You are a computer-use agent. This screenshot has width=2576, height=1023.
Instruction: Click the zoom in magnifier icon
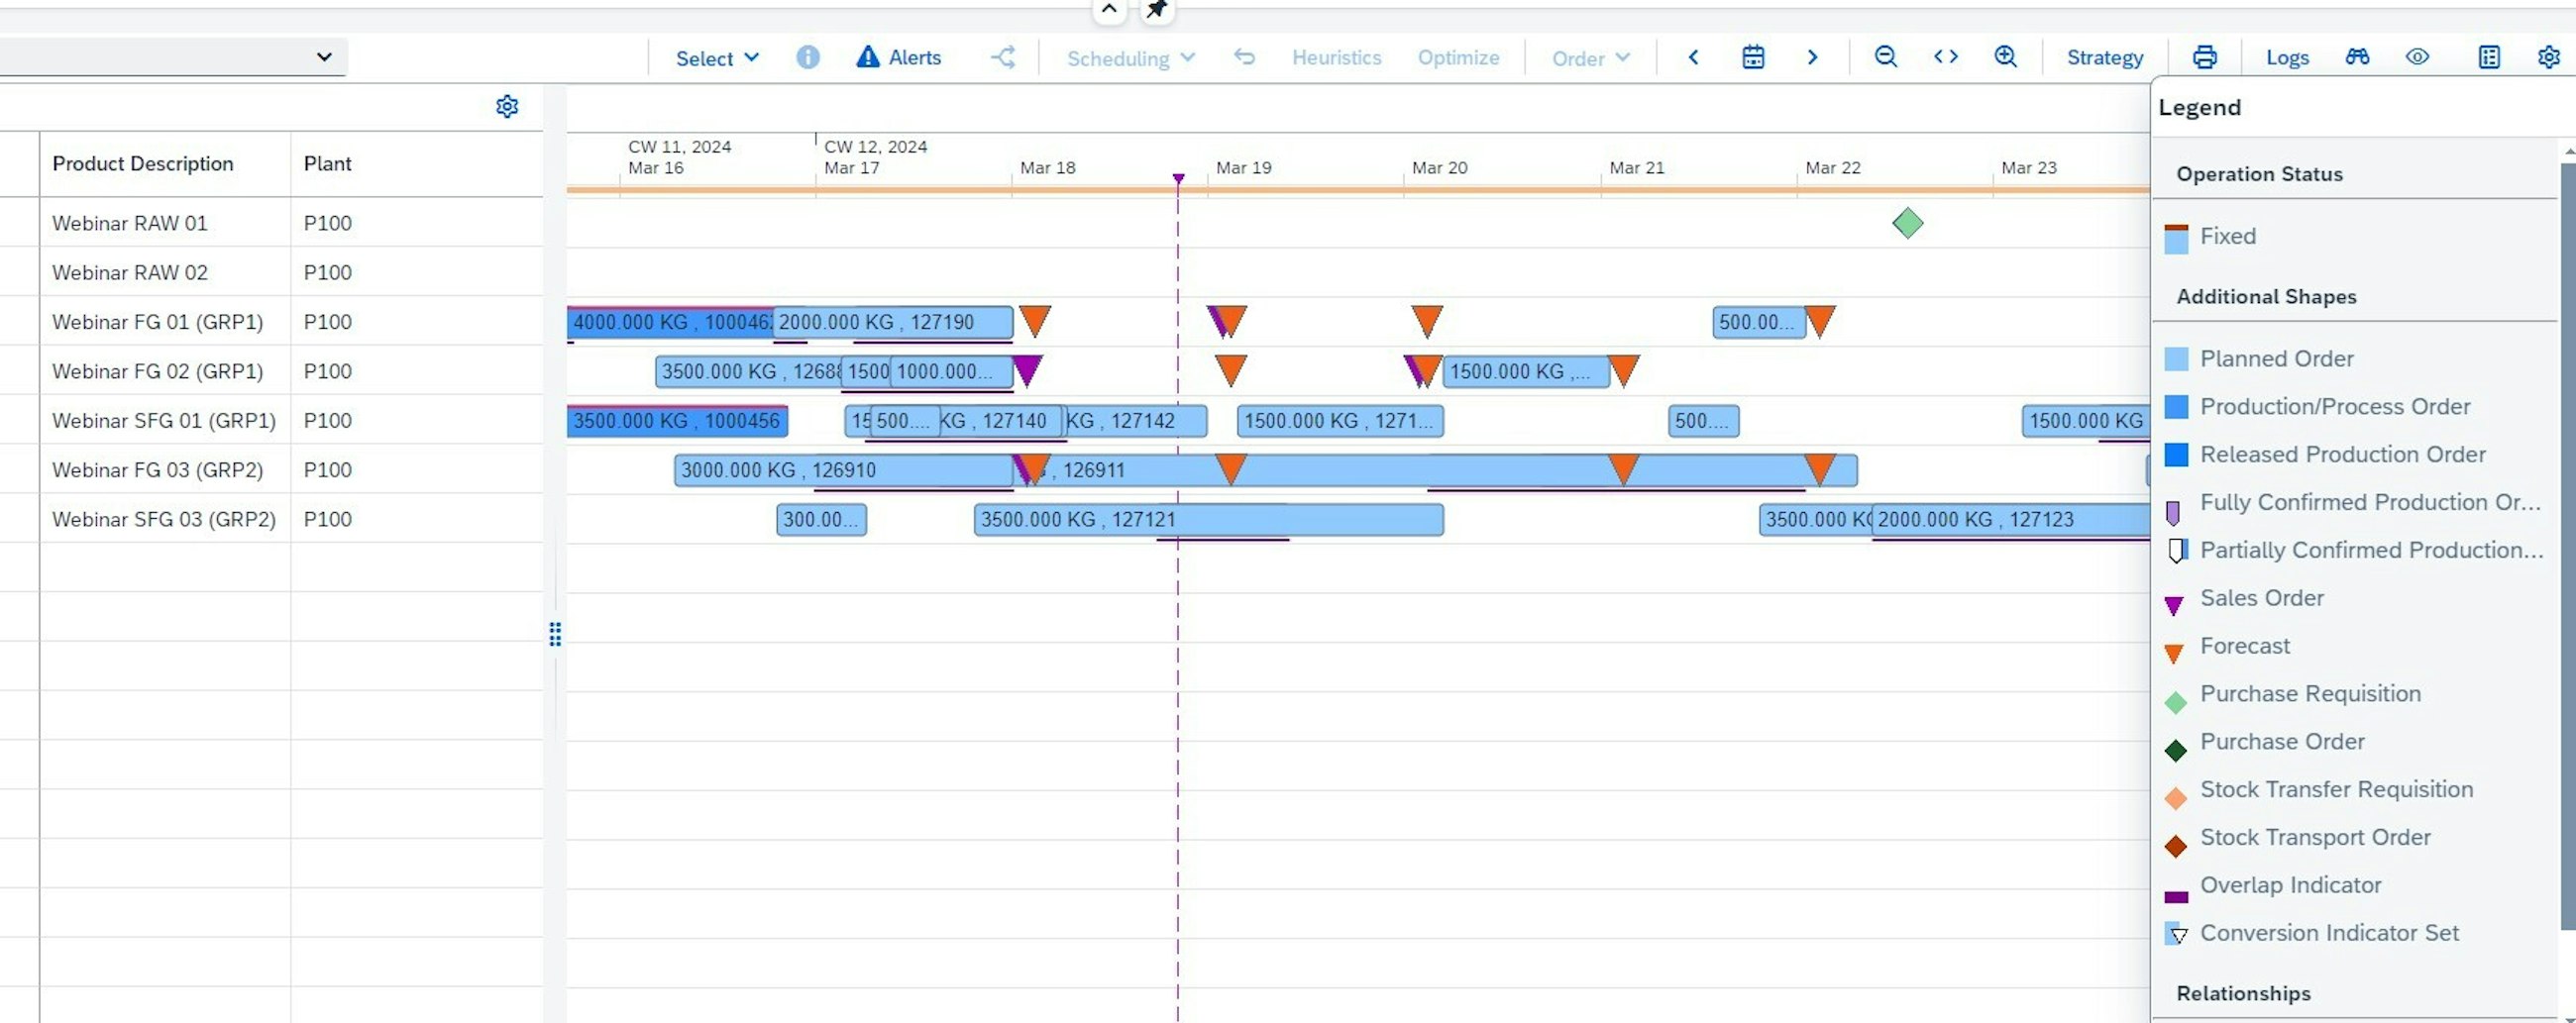tap(2005, 57)
